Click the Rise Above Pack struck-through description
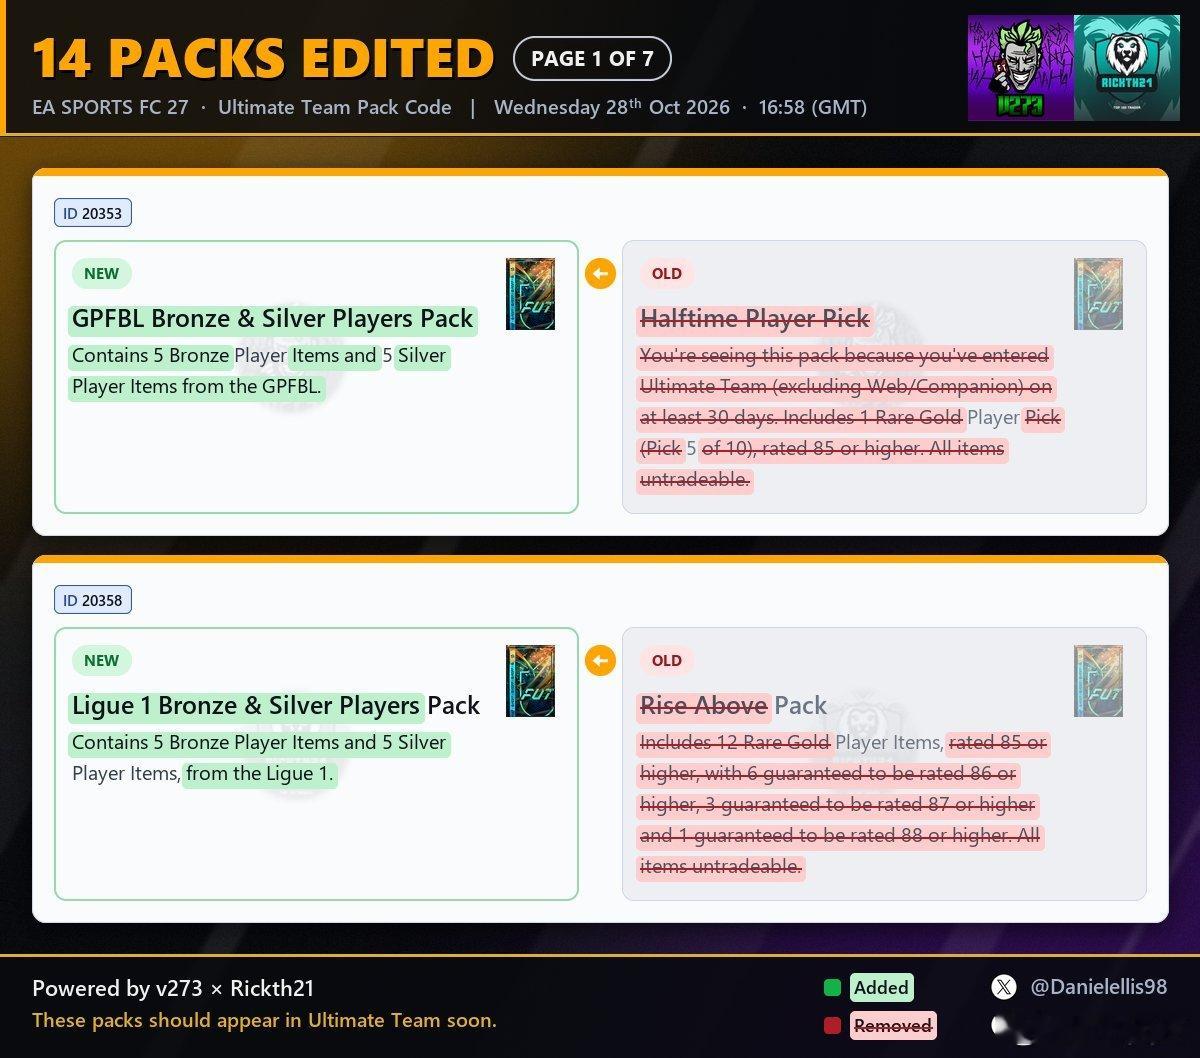The height and width of the screenshot is (1058, 1200). [x=843, y=805]
